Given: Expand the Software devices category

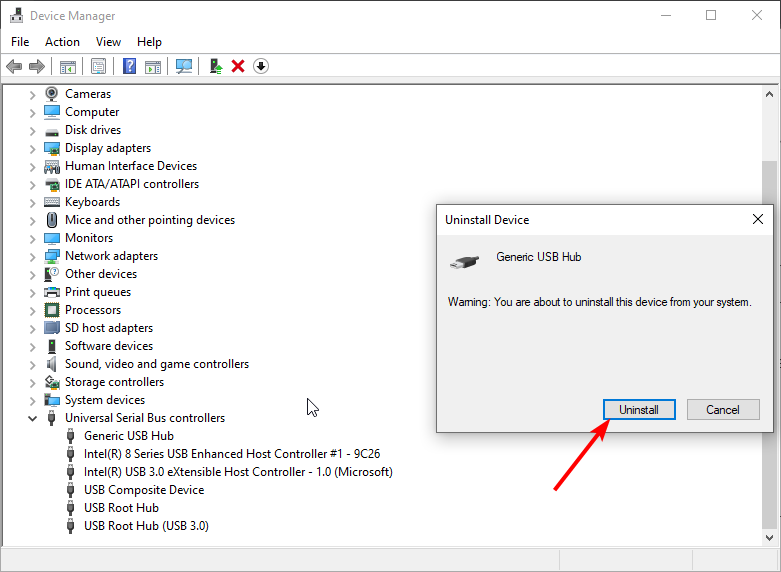Looking at the screenshot, I should 32,347.
